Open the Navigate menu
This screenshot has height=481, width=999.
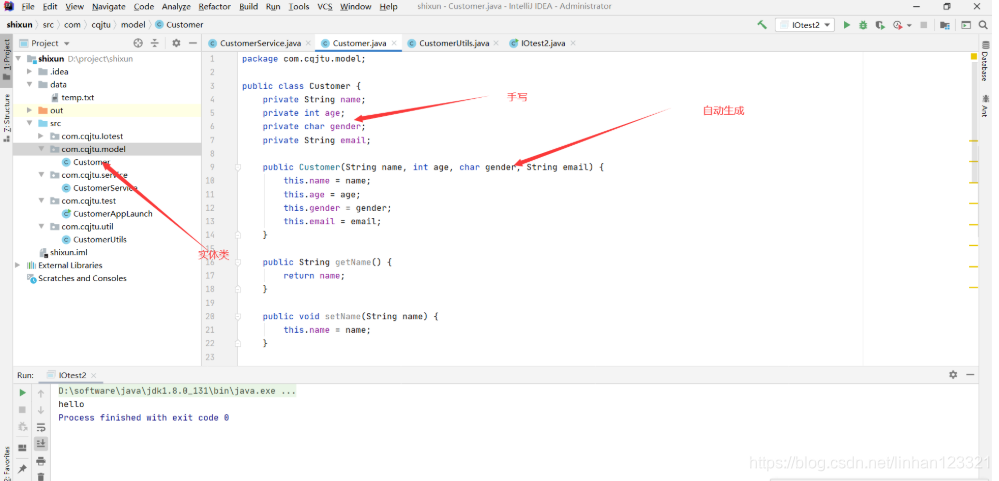(109, 6)
